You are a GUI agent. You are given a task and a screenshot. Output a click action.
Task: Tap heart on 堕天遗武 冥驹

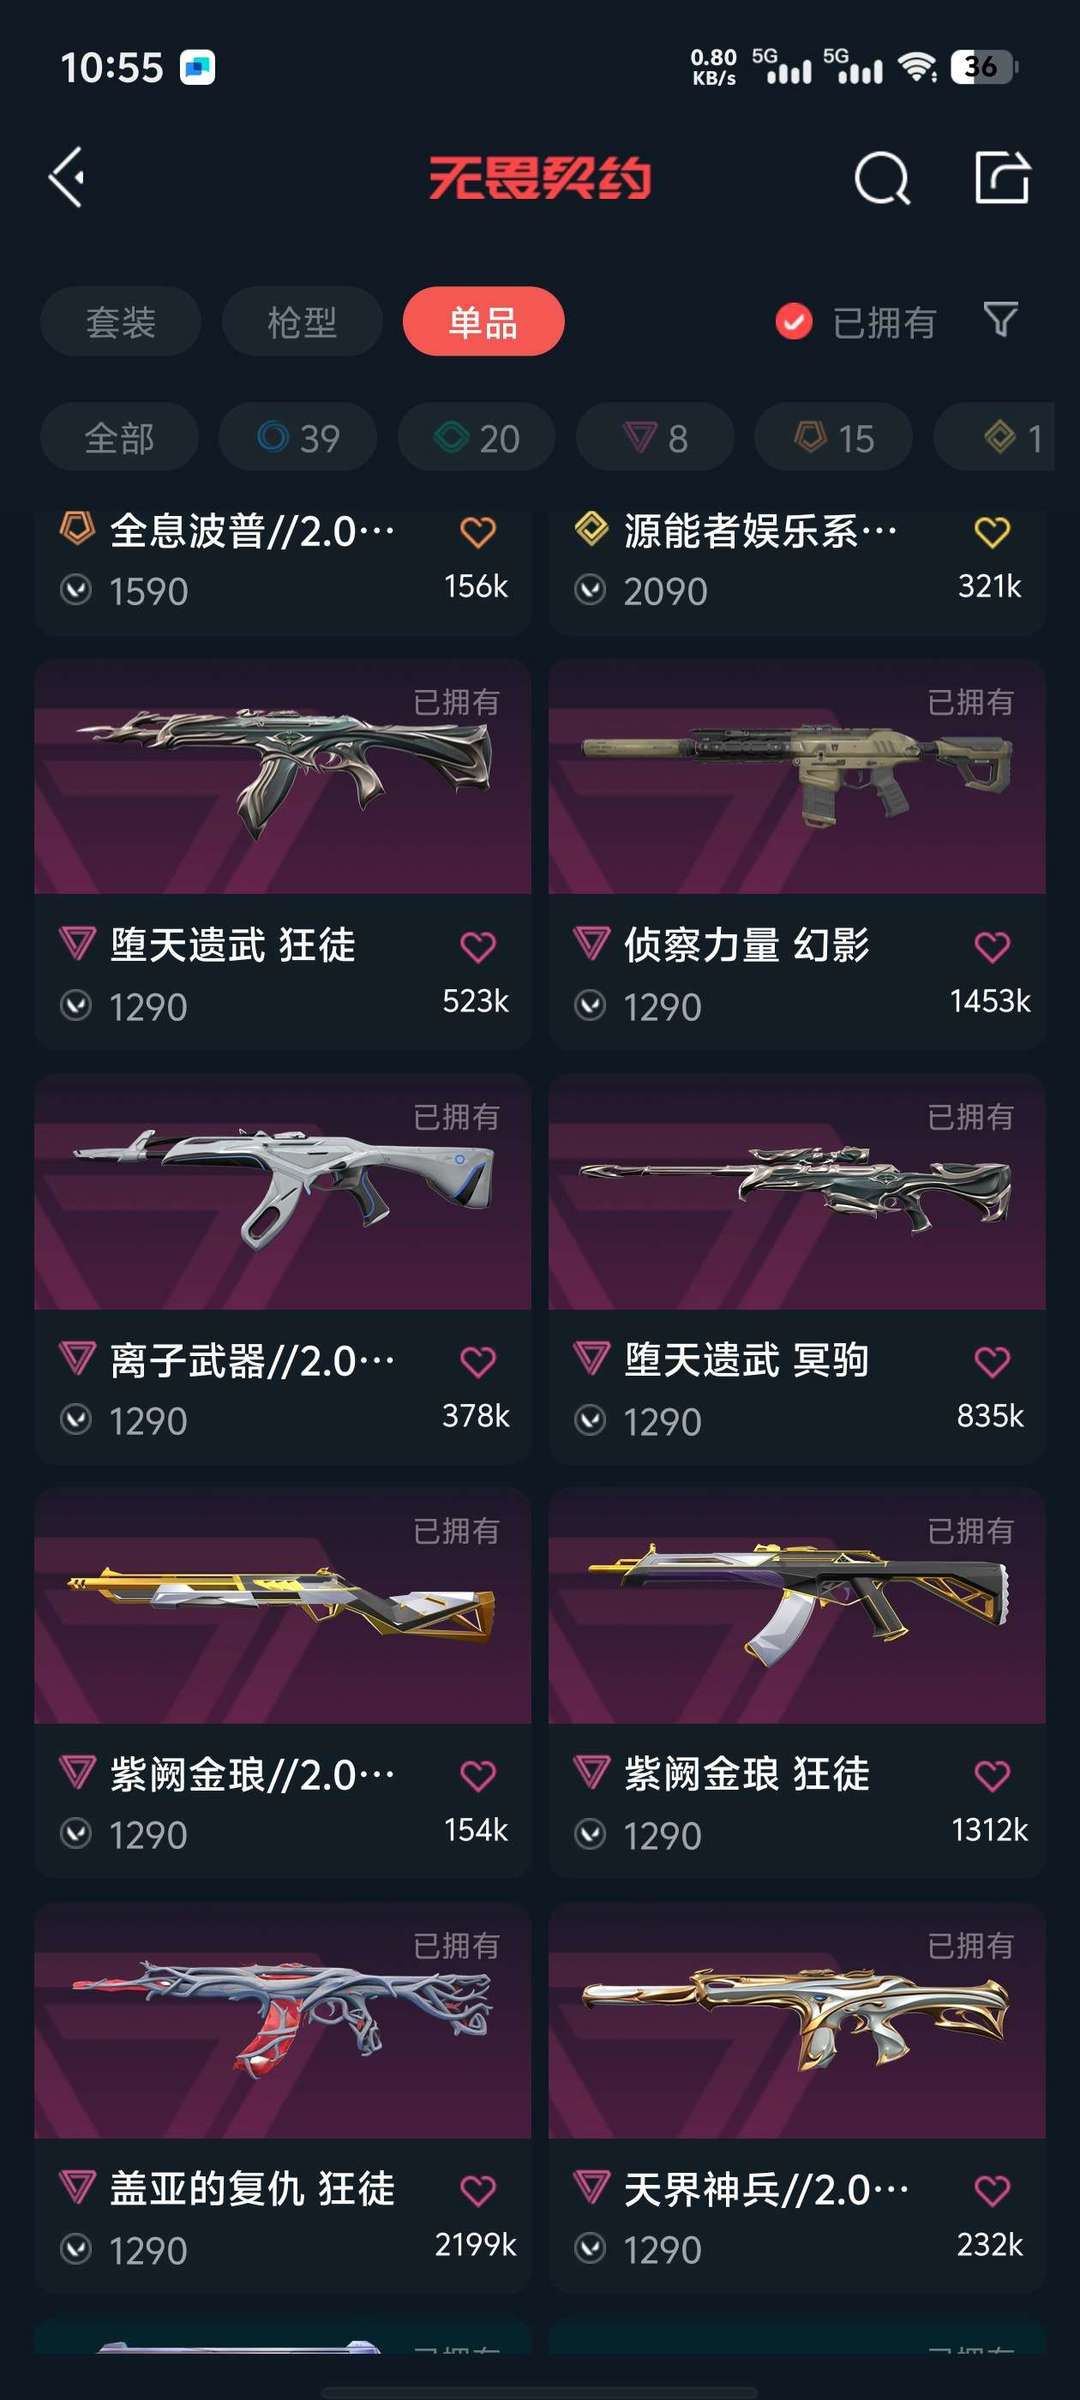[x=992, y=1361]
